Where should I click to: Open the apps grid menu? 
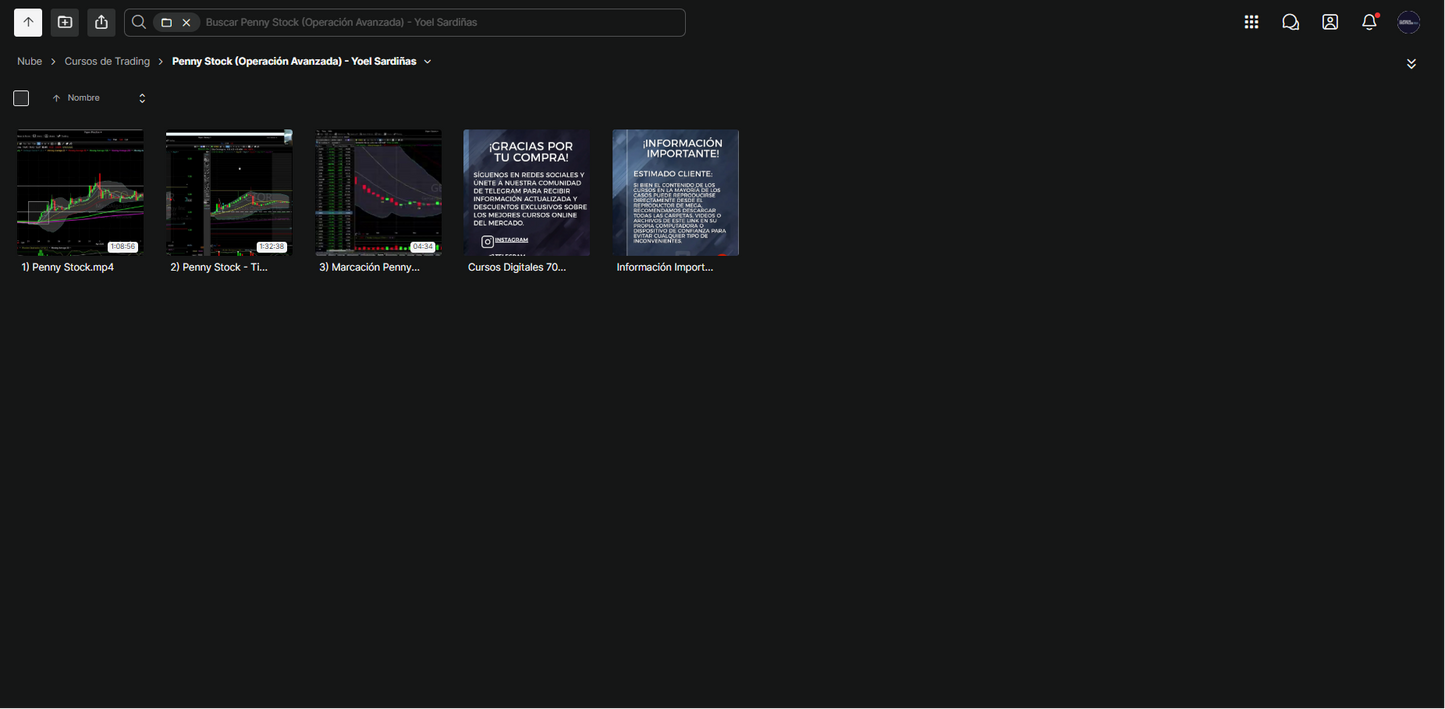coord(1251,22)
